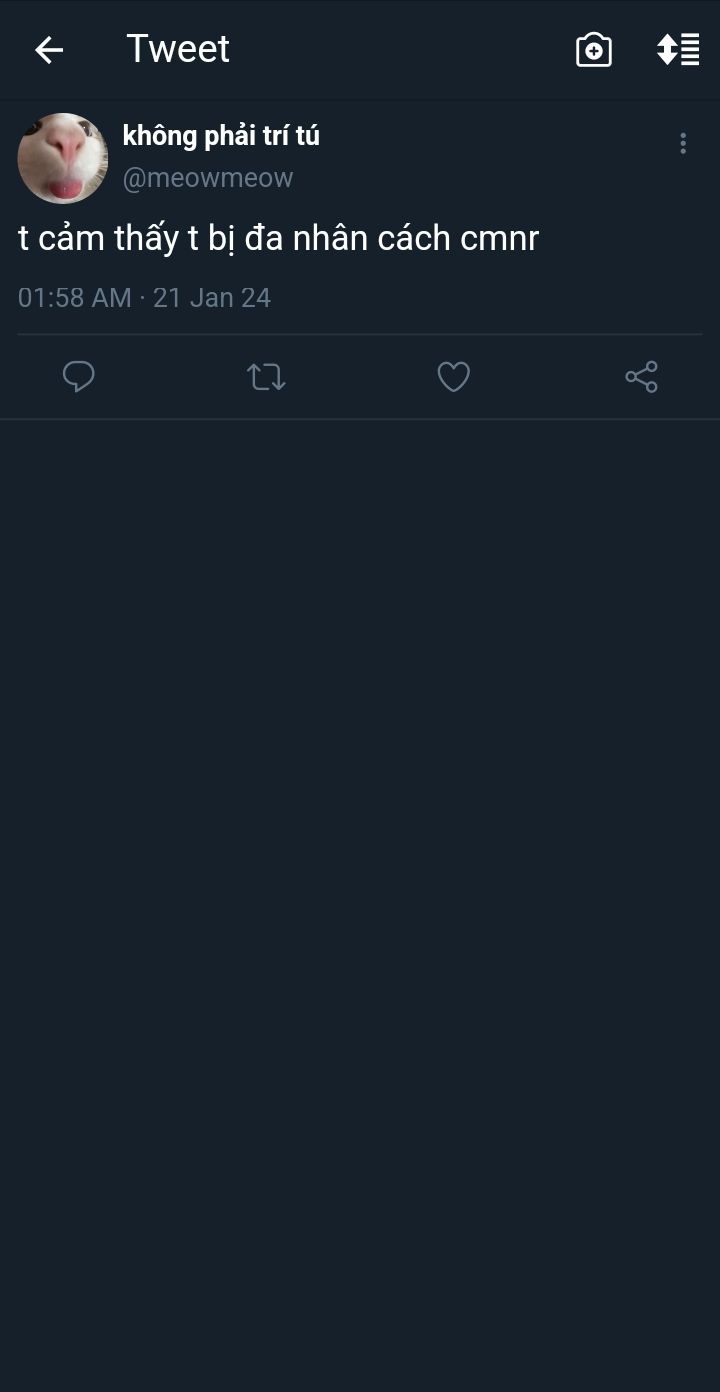Click the tweet text body

(x=279, y=239)
